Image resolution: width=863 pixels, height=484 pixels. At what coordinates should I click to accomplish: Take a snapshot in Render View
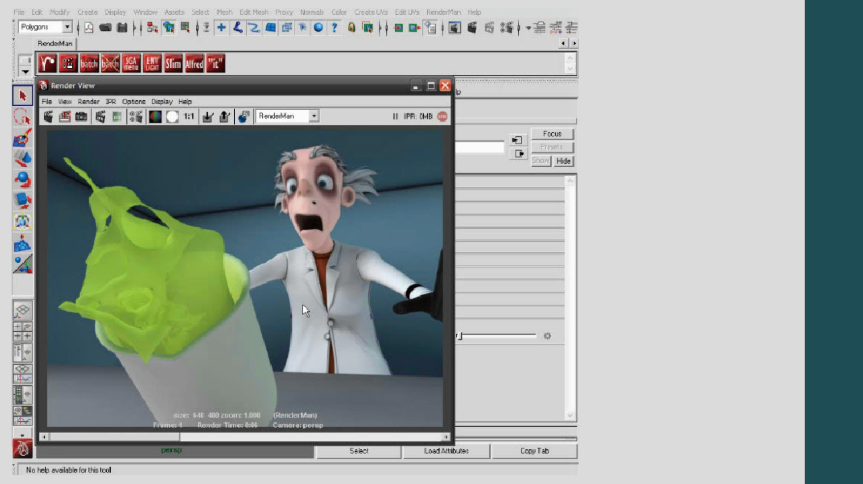(81, 116)
